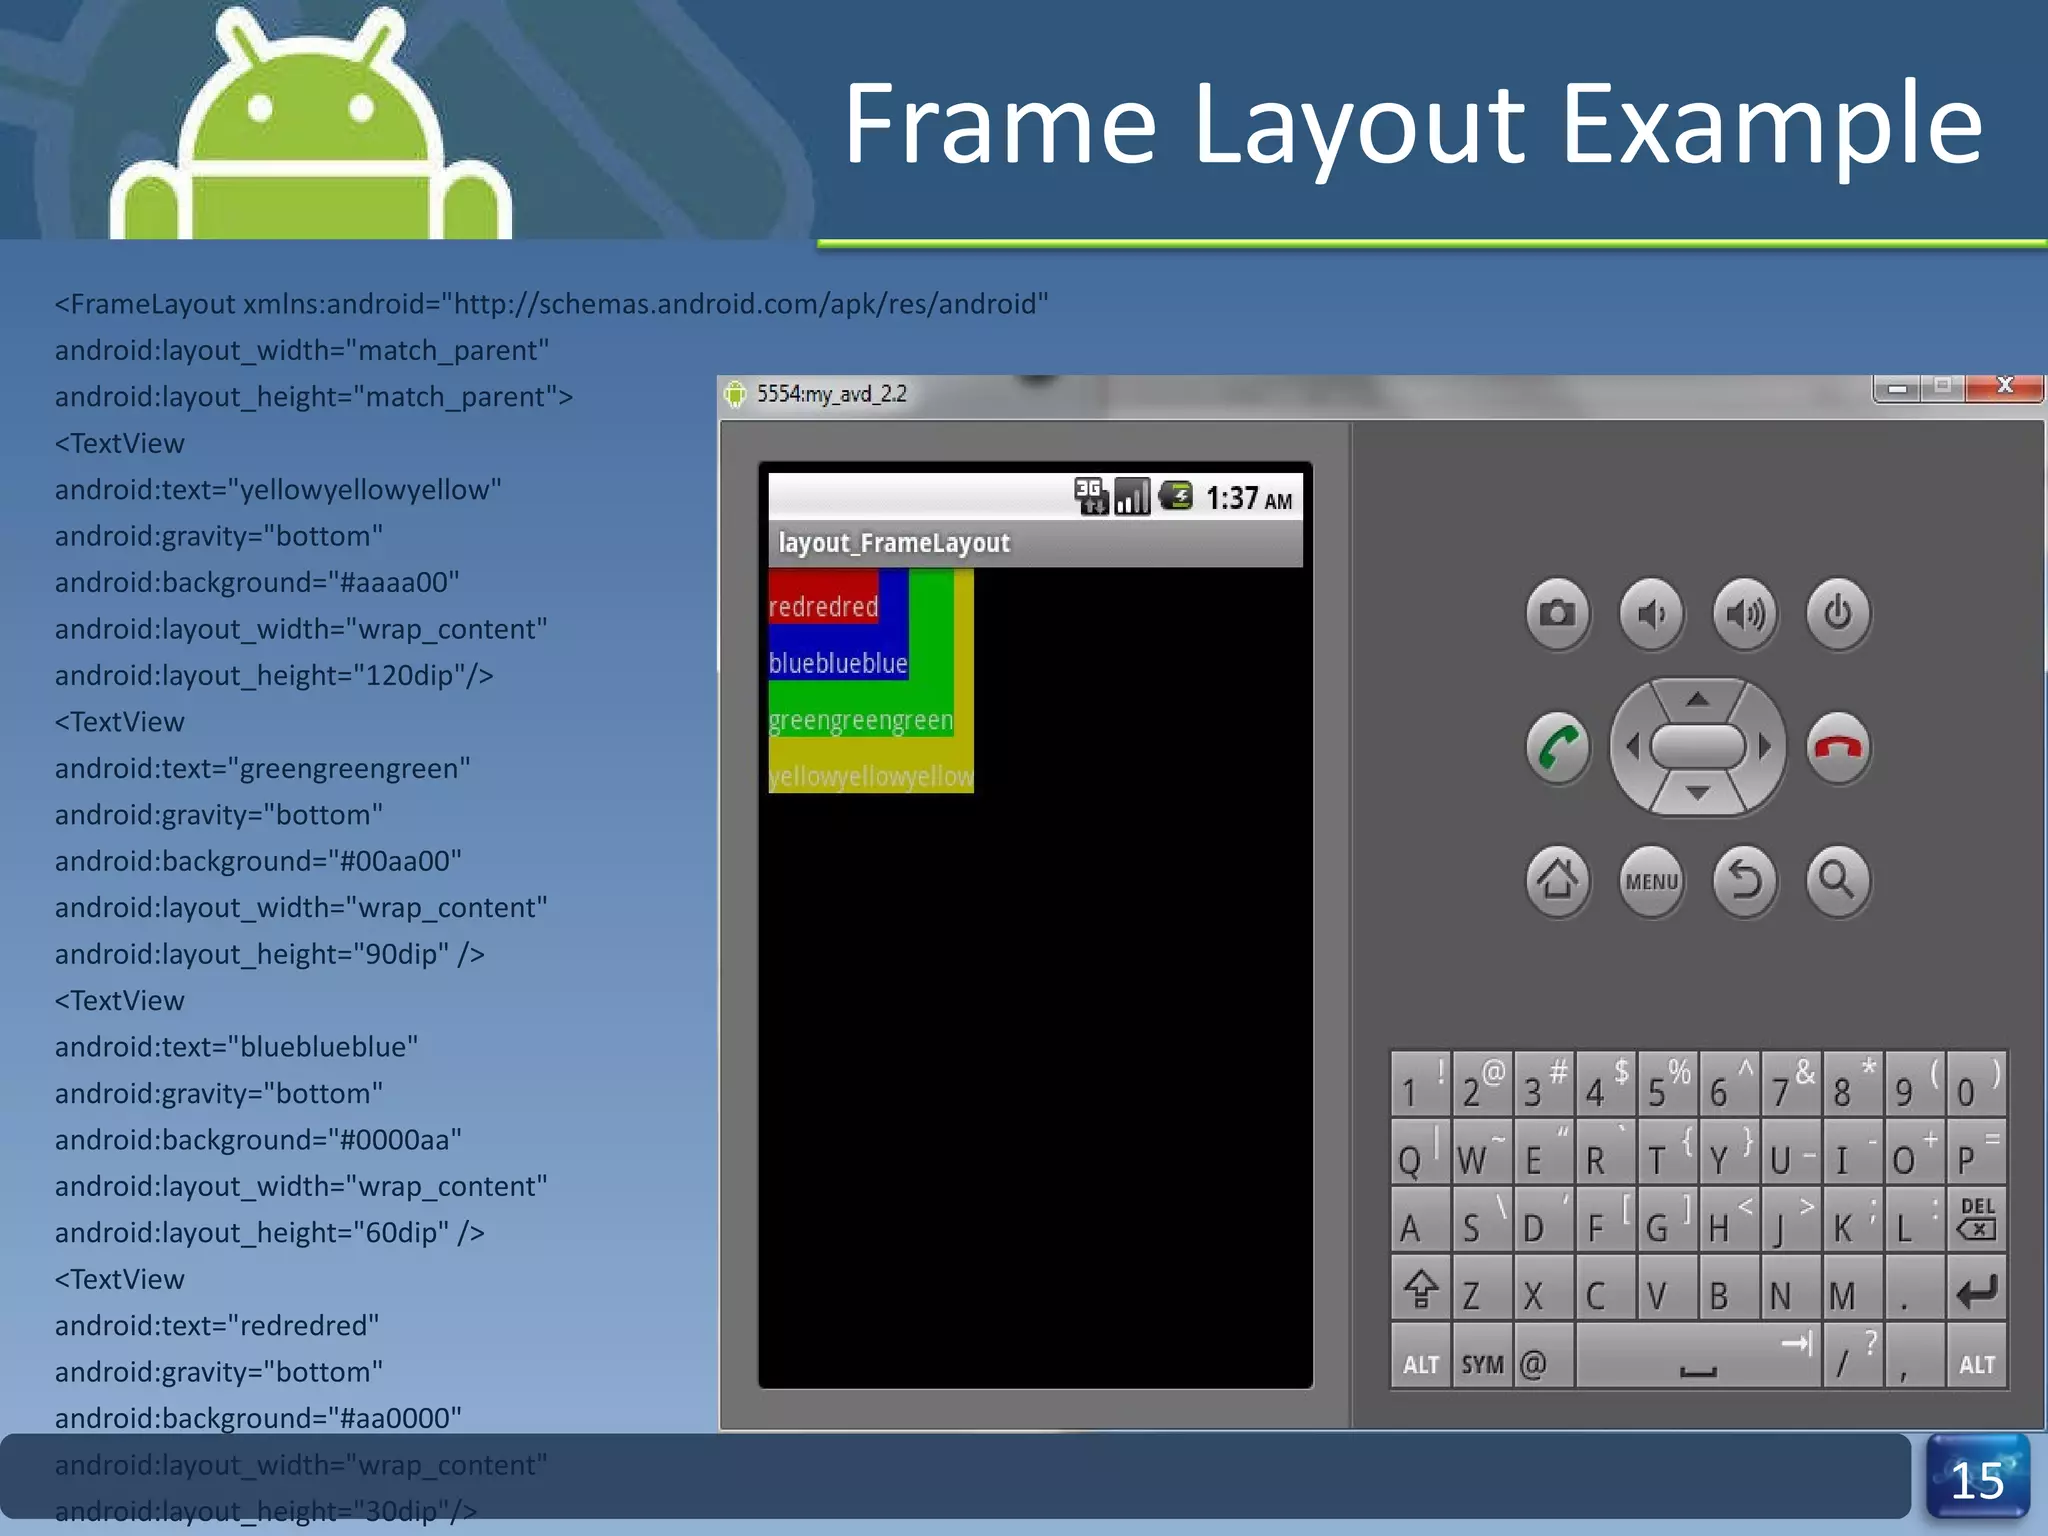Tap the redredred text view

[823, 597]
